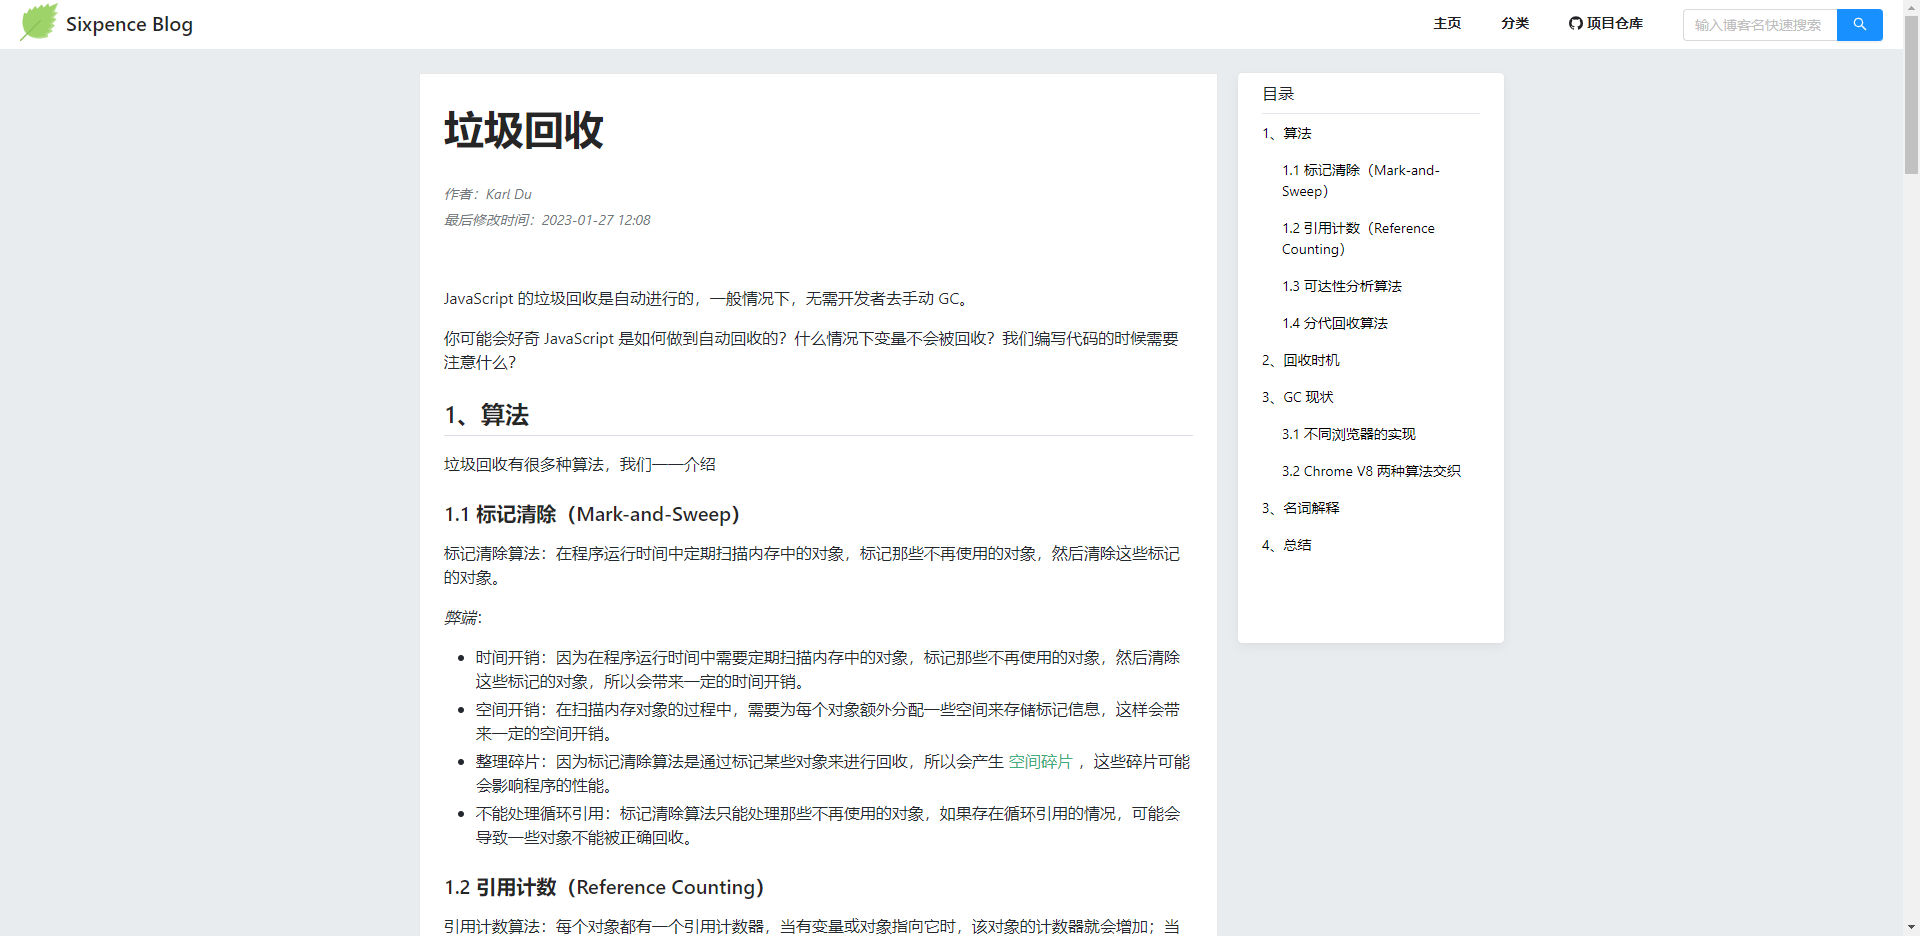
Task: Open the Sixpence Blog home title
Action: coord(129,24)
